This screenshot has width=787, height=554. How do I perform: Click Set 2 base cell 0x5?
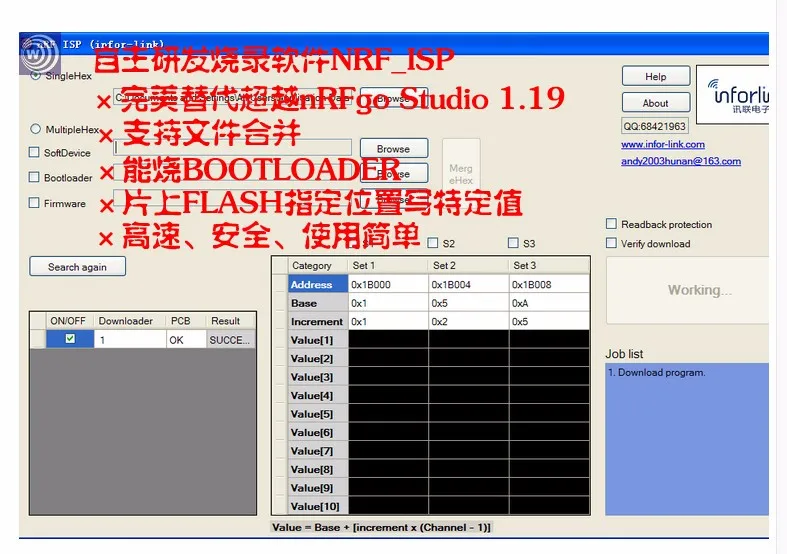[468, 303]
